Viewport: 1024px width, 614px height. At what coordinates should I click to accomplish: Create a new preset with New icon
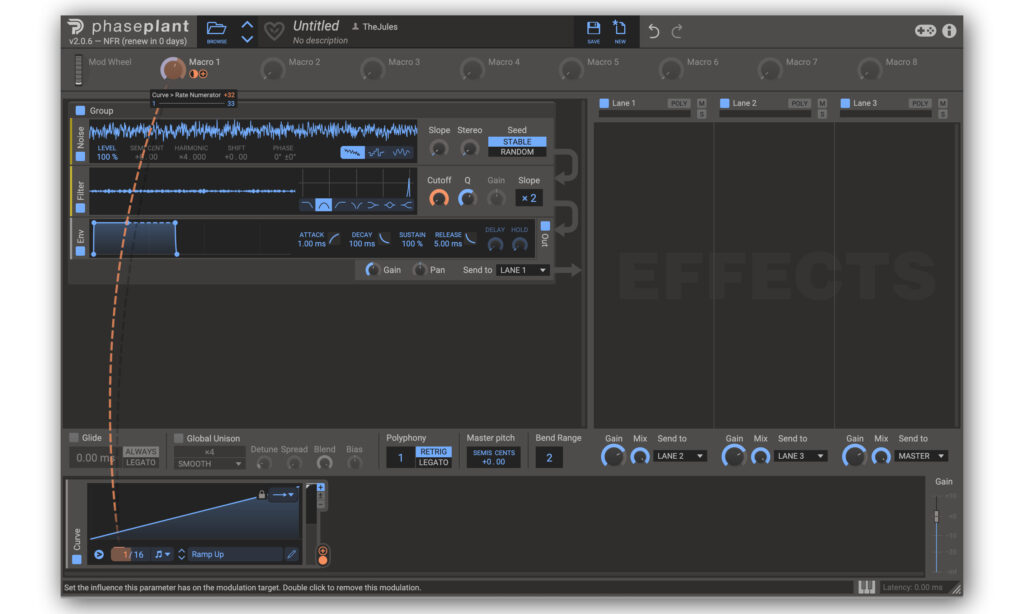(x=619, y=28)
